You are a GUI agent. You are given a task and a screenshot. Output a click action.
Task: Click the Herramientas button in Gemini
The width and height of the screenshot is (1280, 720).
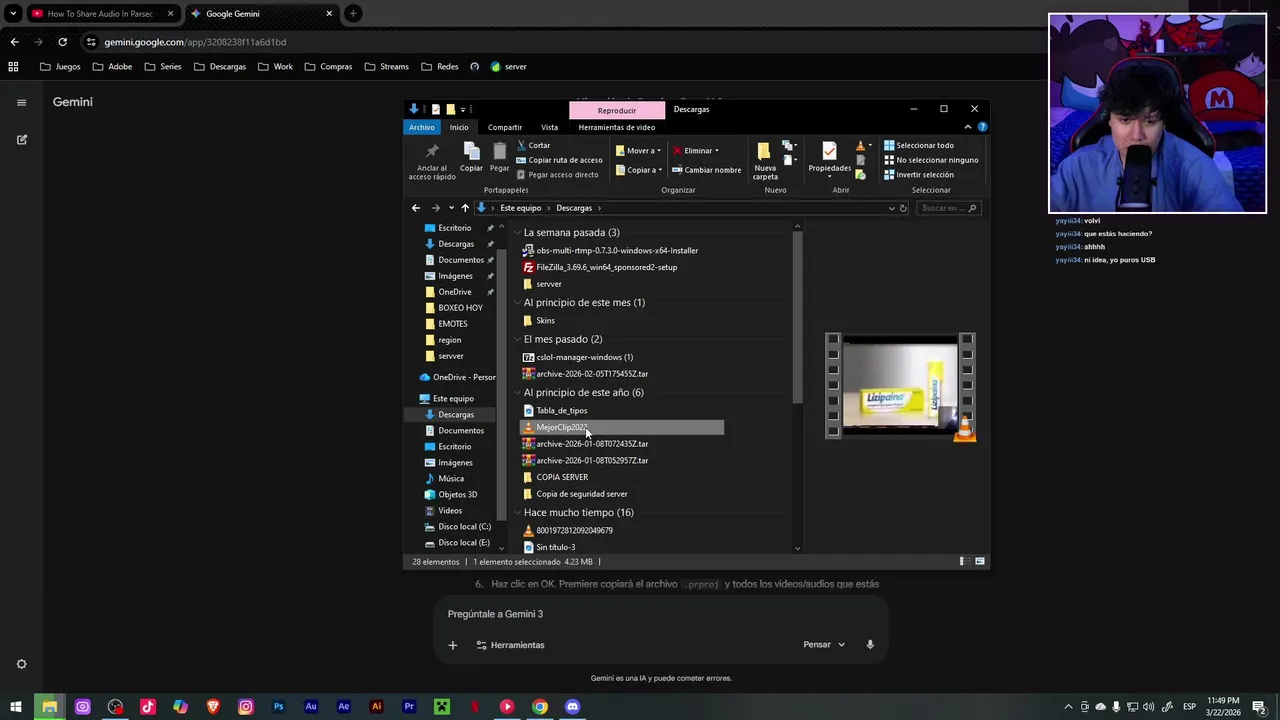[x=510, y=645]
